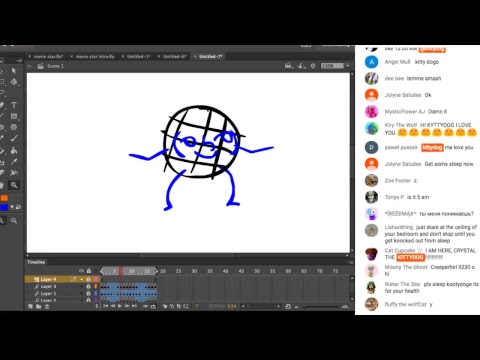Toggle outlines for all layers header

(x=96, y=271)
